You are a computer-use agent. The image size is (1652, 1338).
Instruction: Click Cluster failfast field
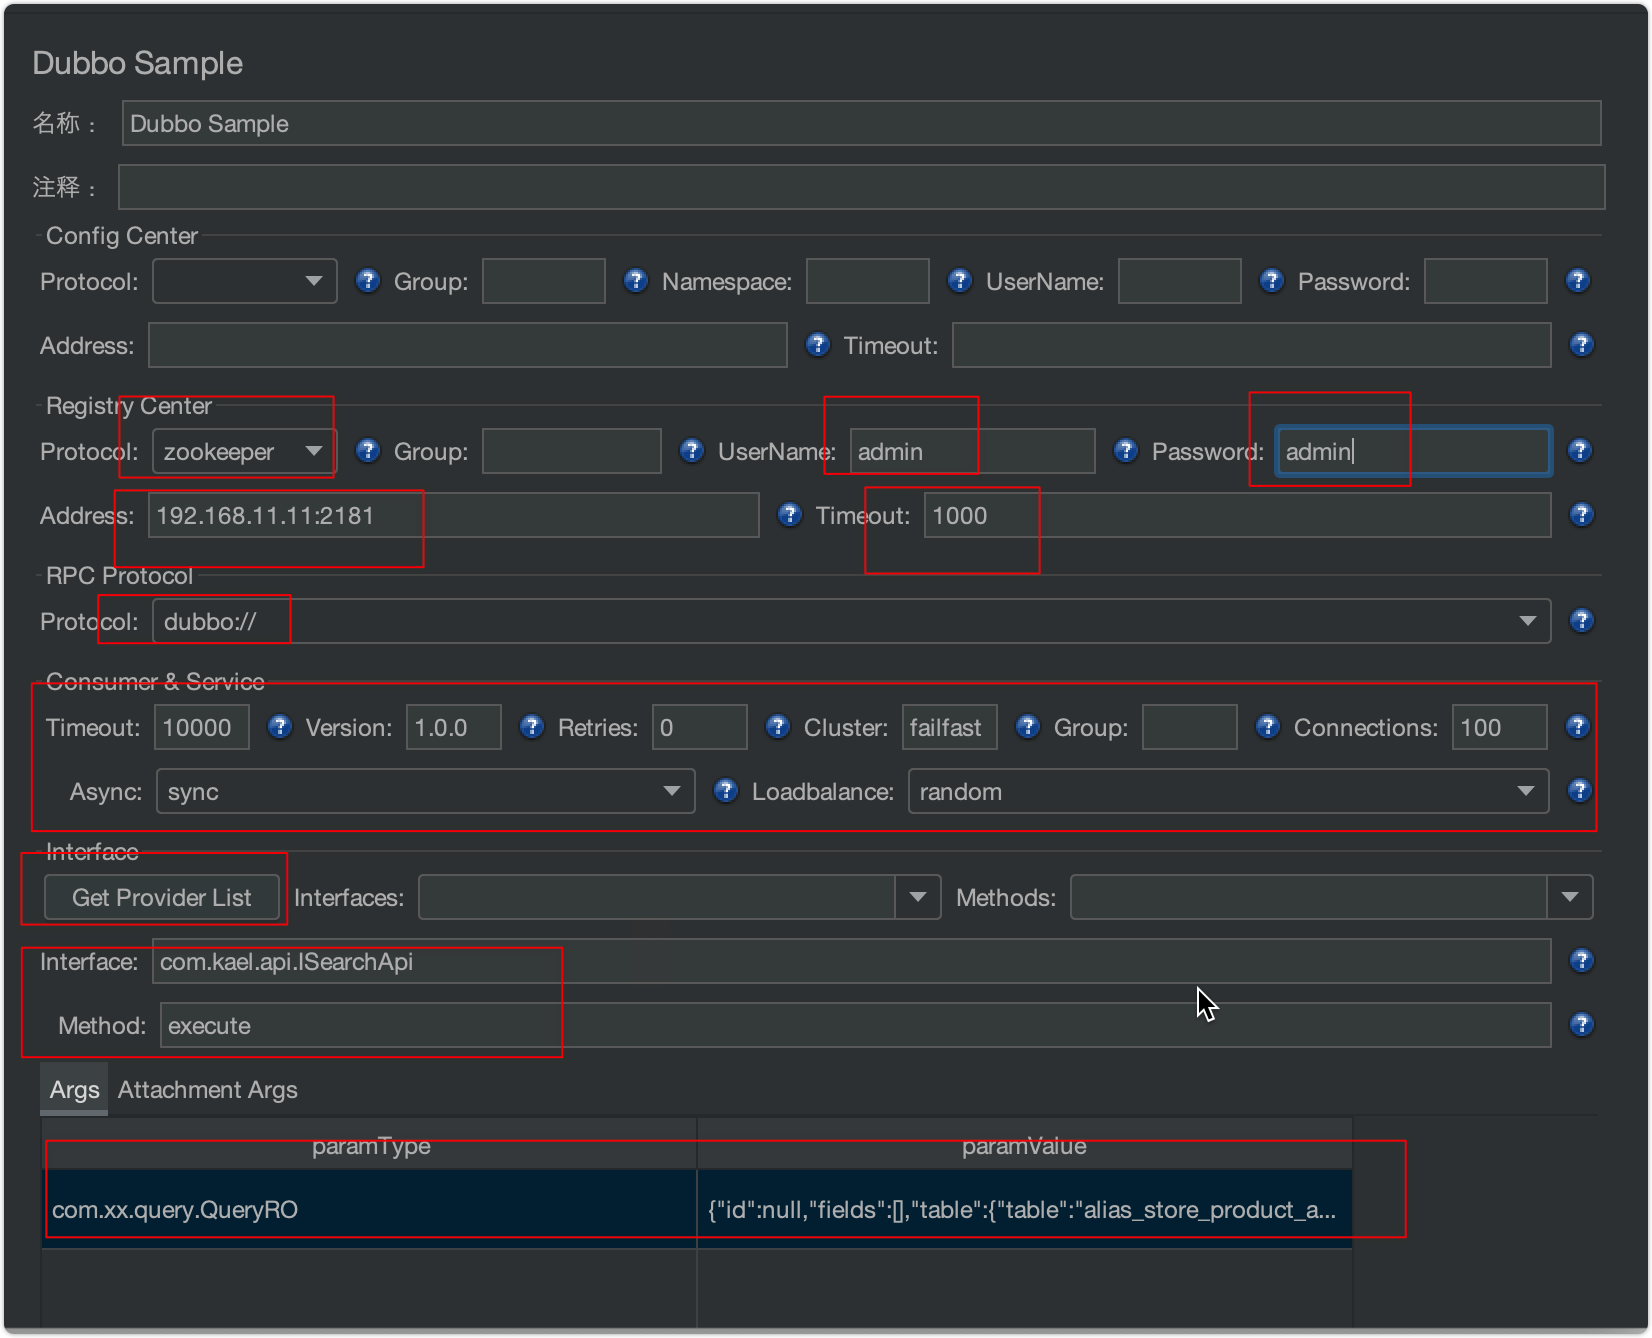pyautogui.click(x=950, y=727)
